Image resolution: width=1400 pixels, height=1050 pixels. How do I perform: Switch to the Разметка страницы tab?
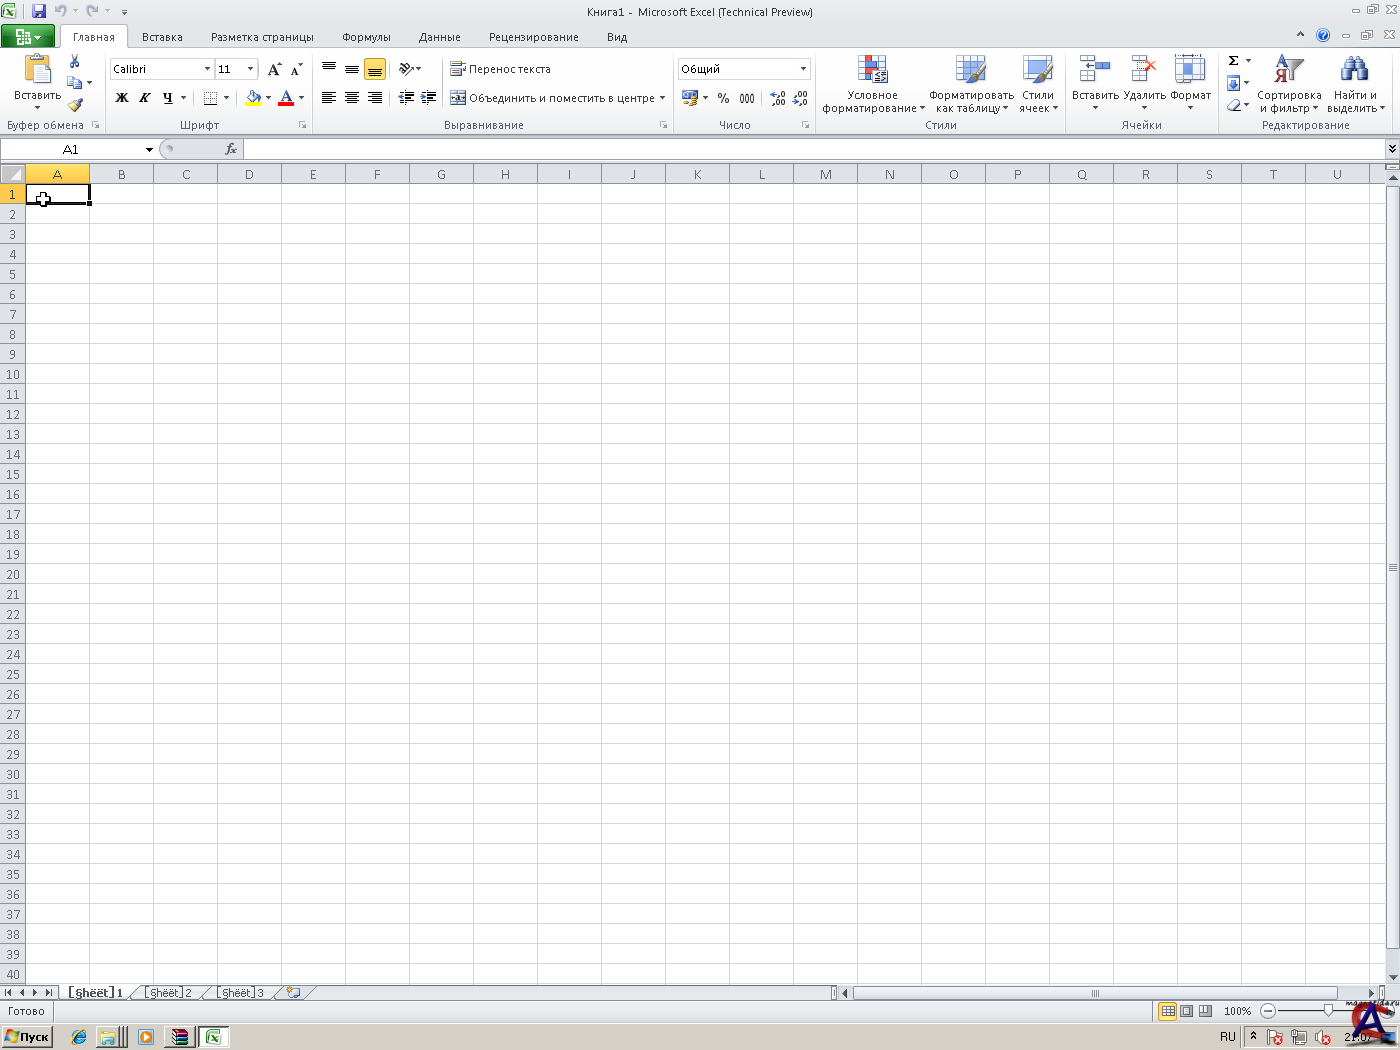point(262,37)
